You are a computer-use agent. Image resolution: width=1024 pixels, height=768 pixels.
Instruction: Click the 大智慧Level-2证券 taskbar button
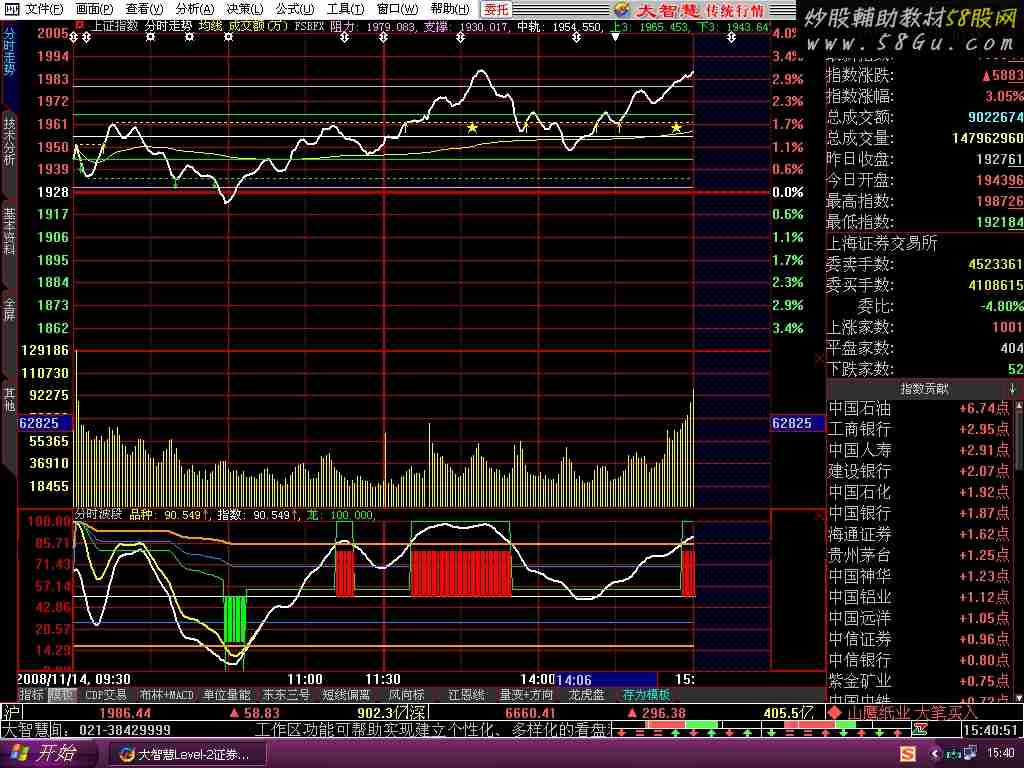186,754
